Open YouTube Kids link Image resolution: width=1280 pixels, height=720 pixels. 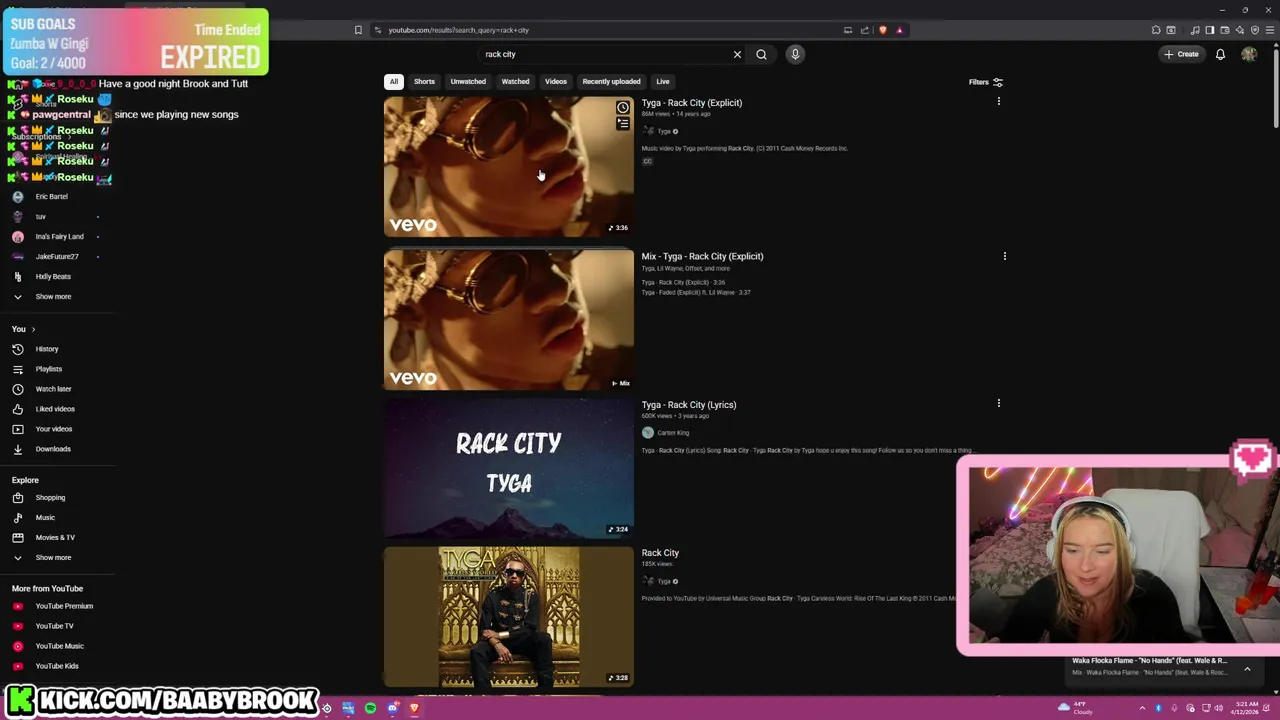coord(57,666)
